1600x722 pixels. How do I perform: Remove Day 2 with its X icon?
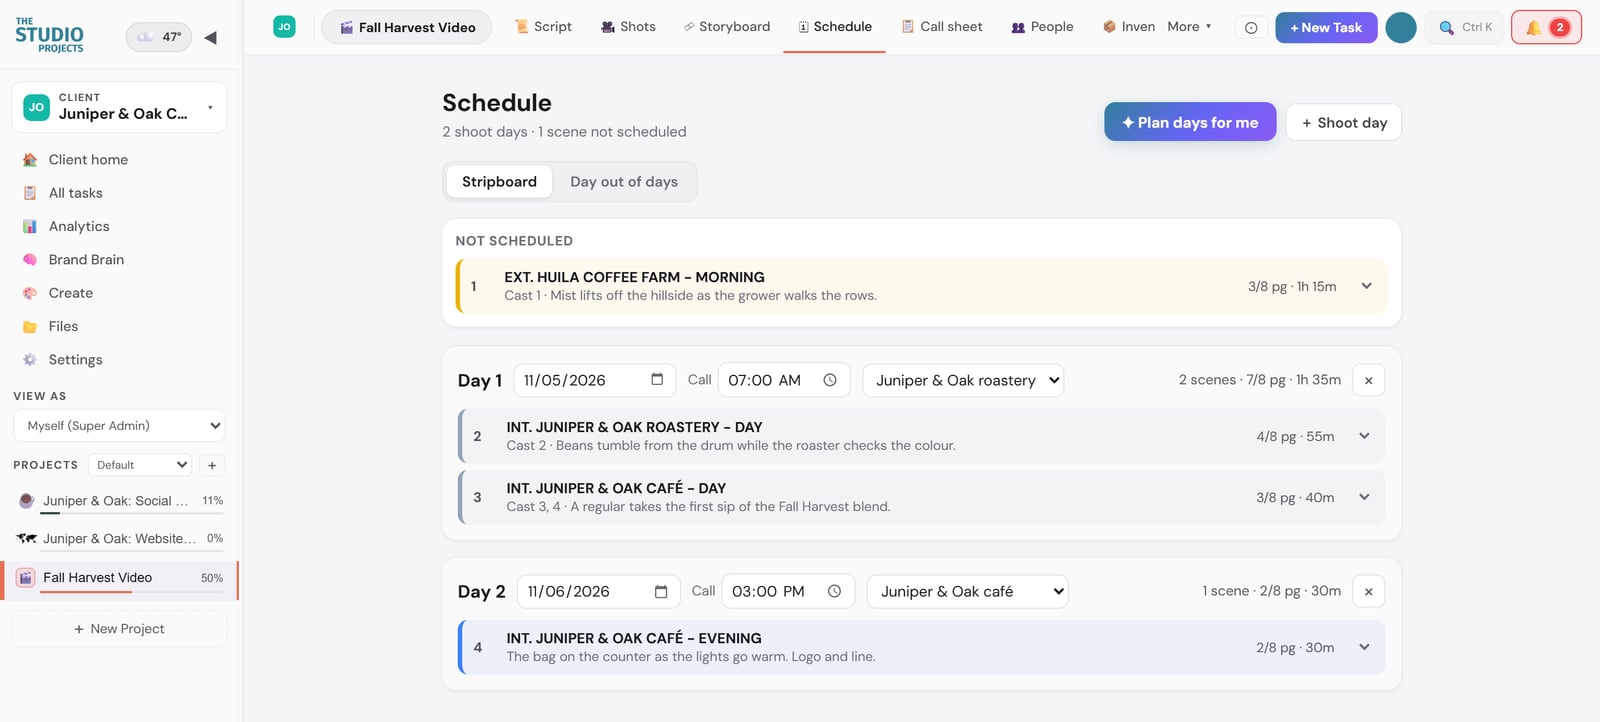pyautogui.click(x=1368, y=591)
